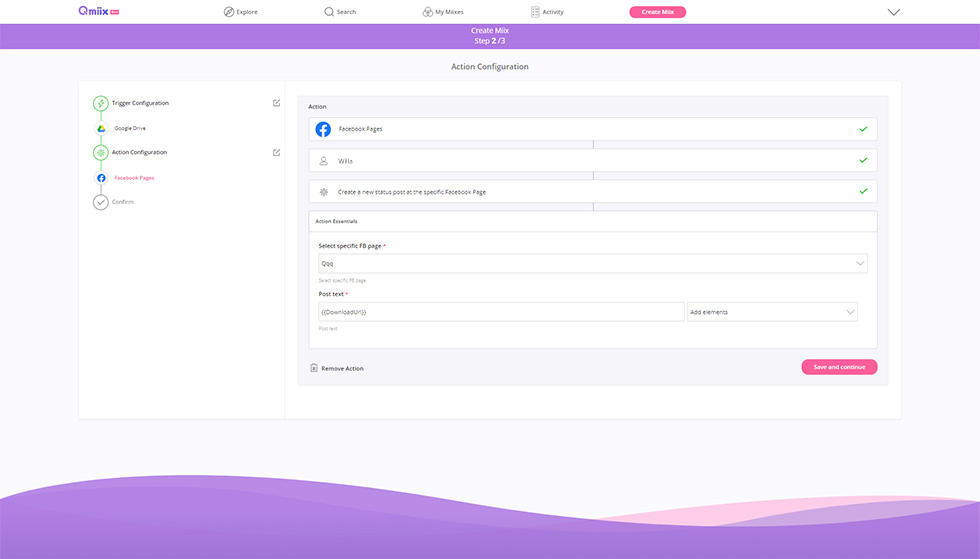Click the Trigger Configuration lightning step icon
This screenshot has width=980, height=559.
101,103
